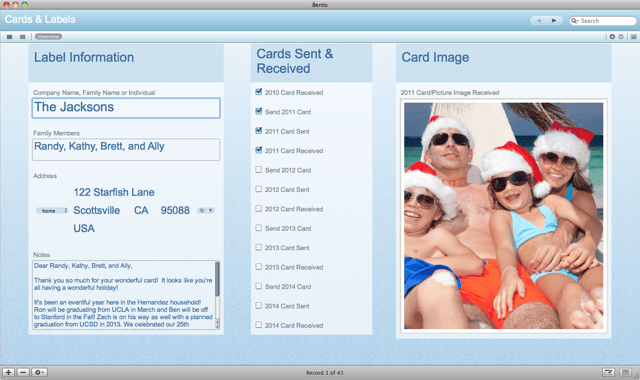Click the add form plus icon in toolbar
The image size is (640, 380).
(612, 37)
